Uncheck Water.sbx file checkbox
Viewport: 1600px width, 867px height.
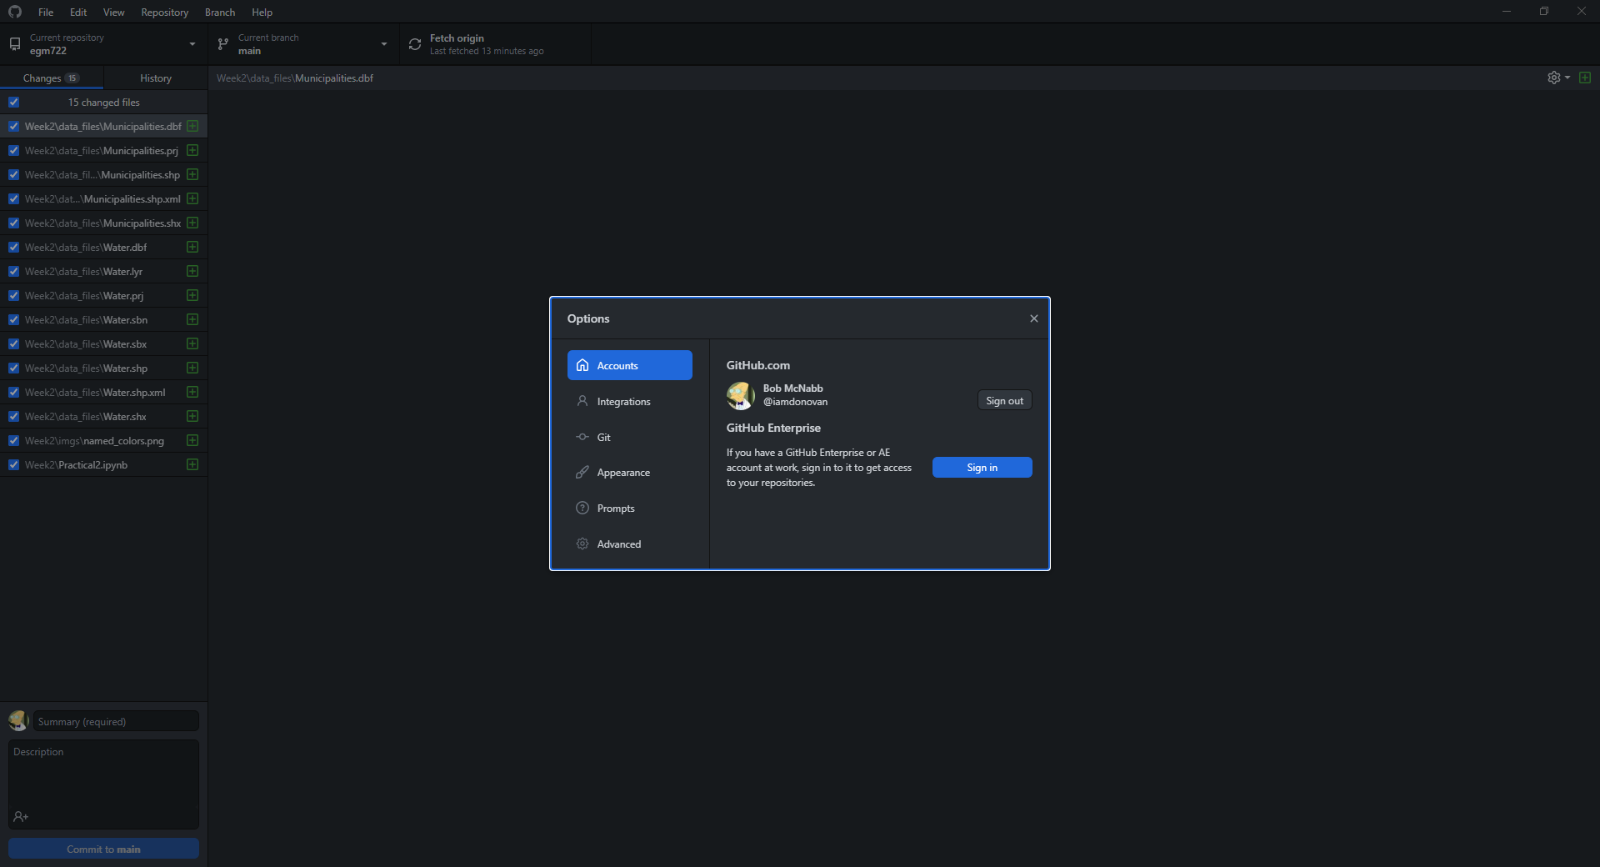coord(14,344)
